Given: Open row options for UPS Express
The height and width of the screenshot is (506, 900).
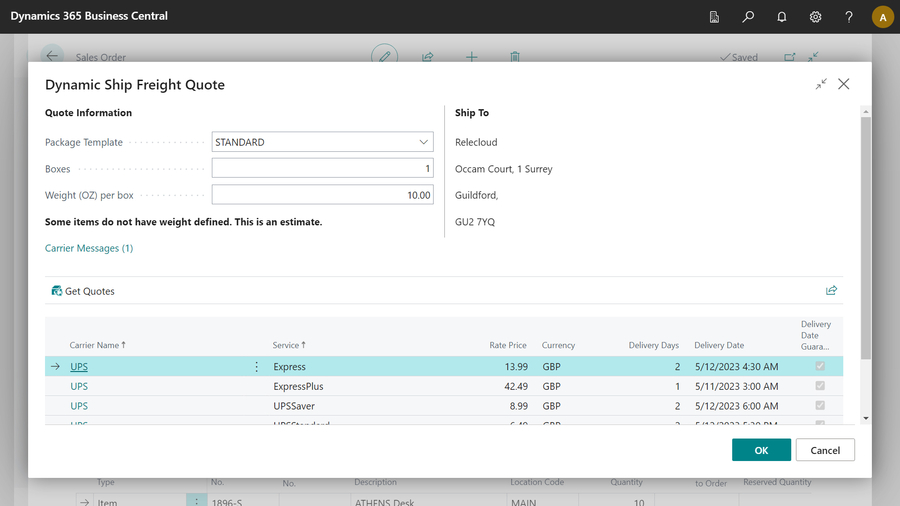Looking at the screenshot, I should click(257, 367).
